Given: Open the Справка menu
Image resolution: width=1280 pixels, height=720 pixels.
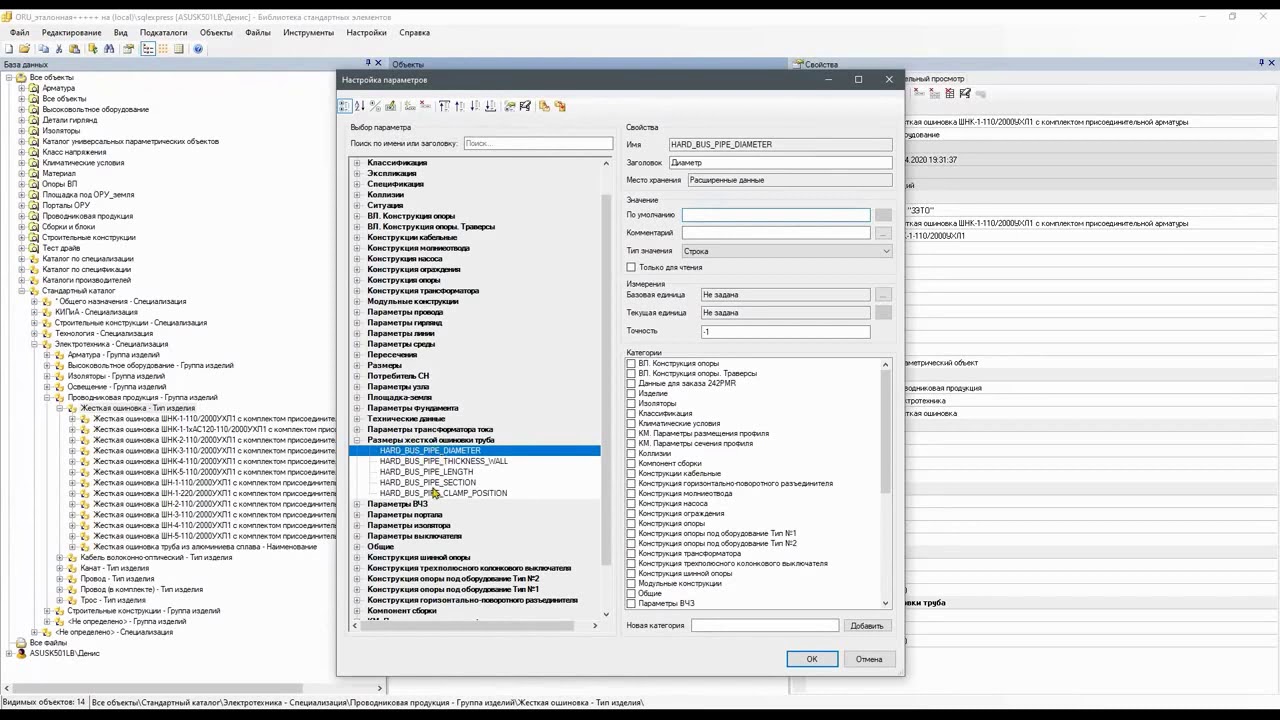Looking at the screenshot, I should click(x=415, y=32).
